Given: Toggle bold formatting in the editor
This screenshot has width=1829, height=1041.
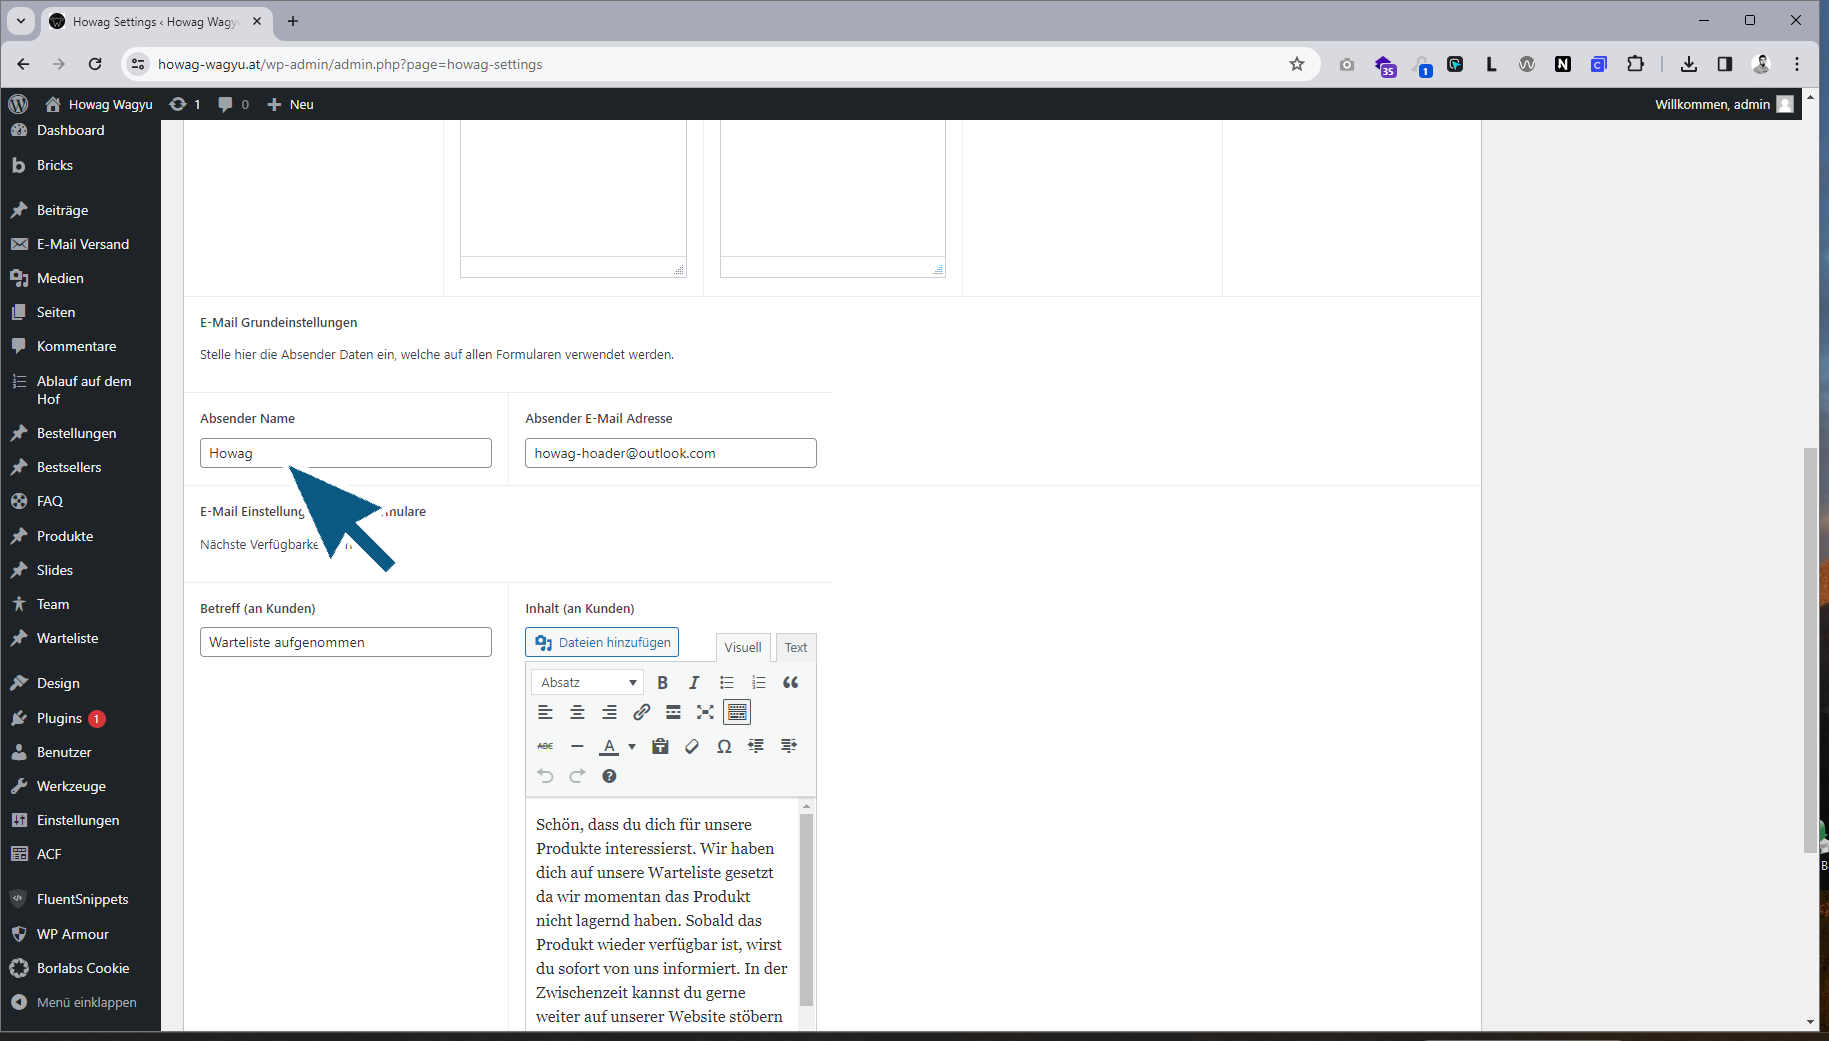Looking at the screenshot, I should [662, 683].
